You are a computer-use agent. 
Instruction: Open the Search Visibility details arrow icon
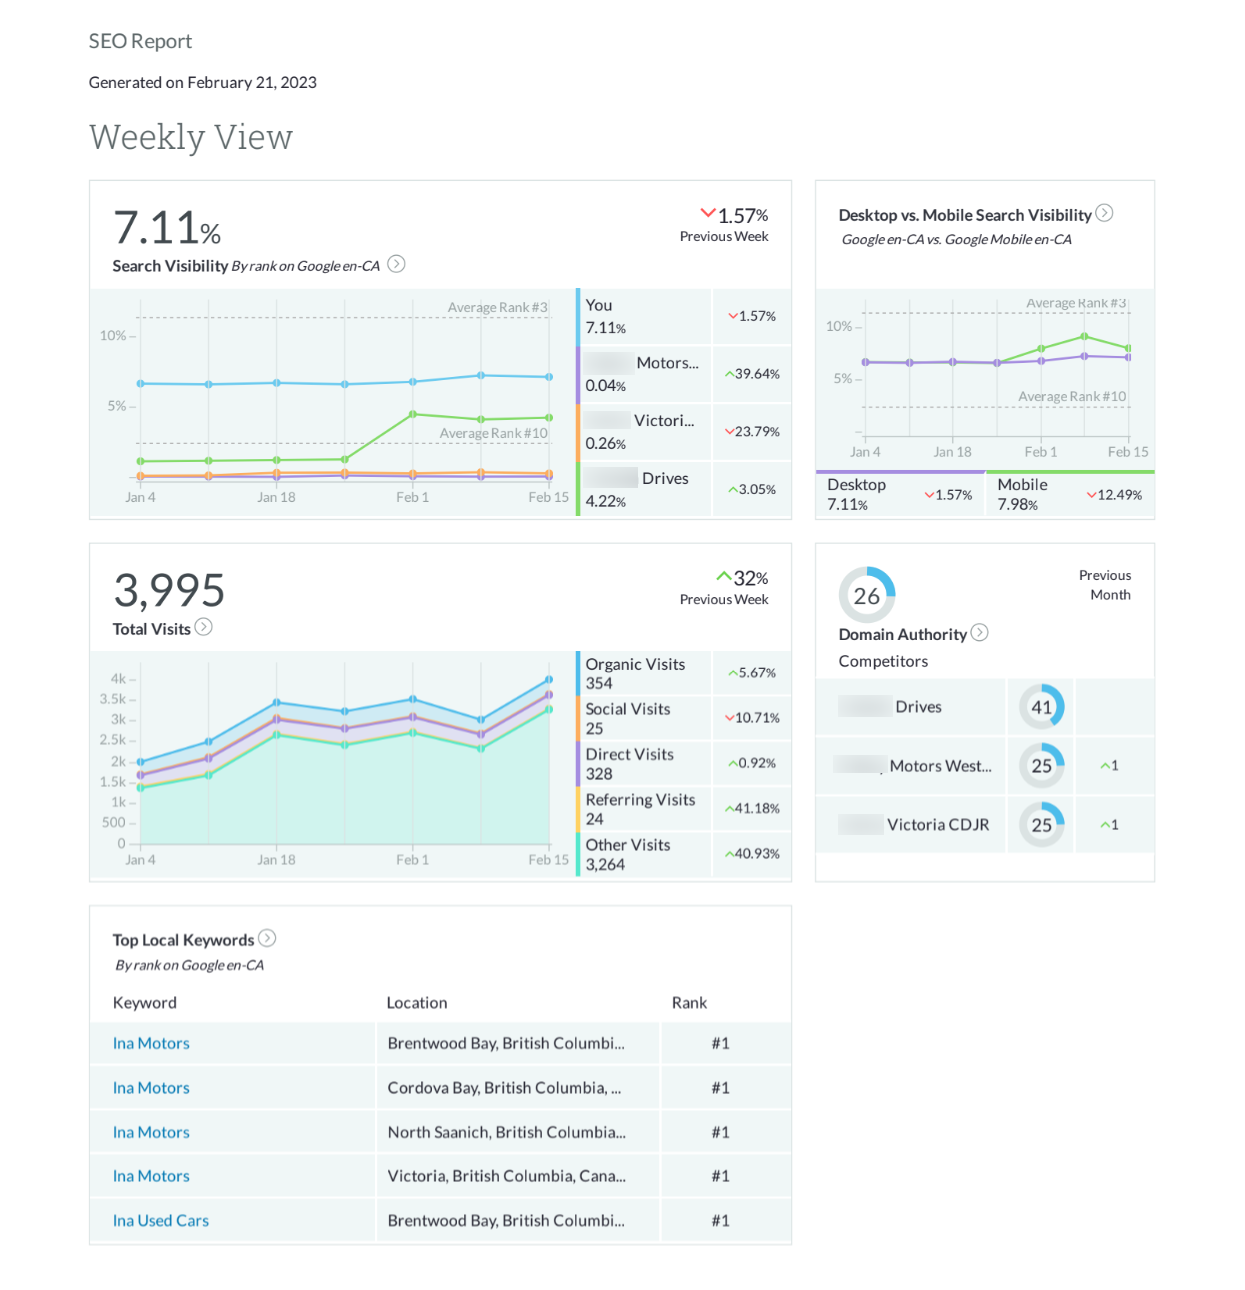point(396,264)
